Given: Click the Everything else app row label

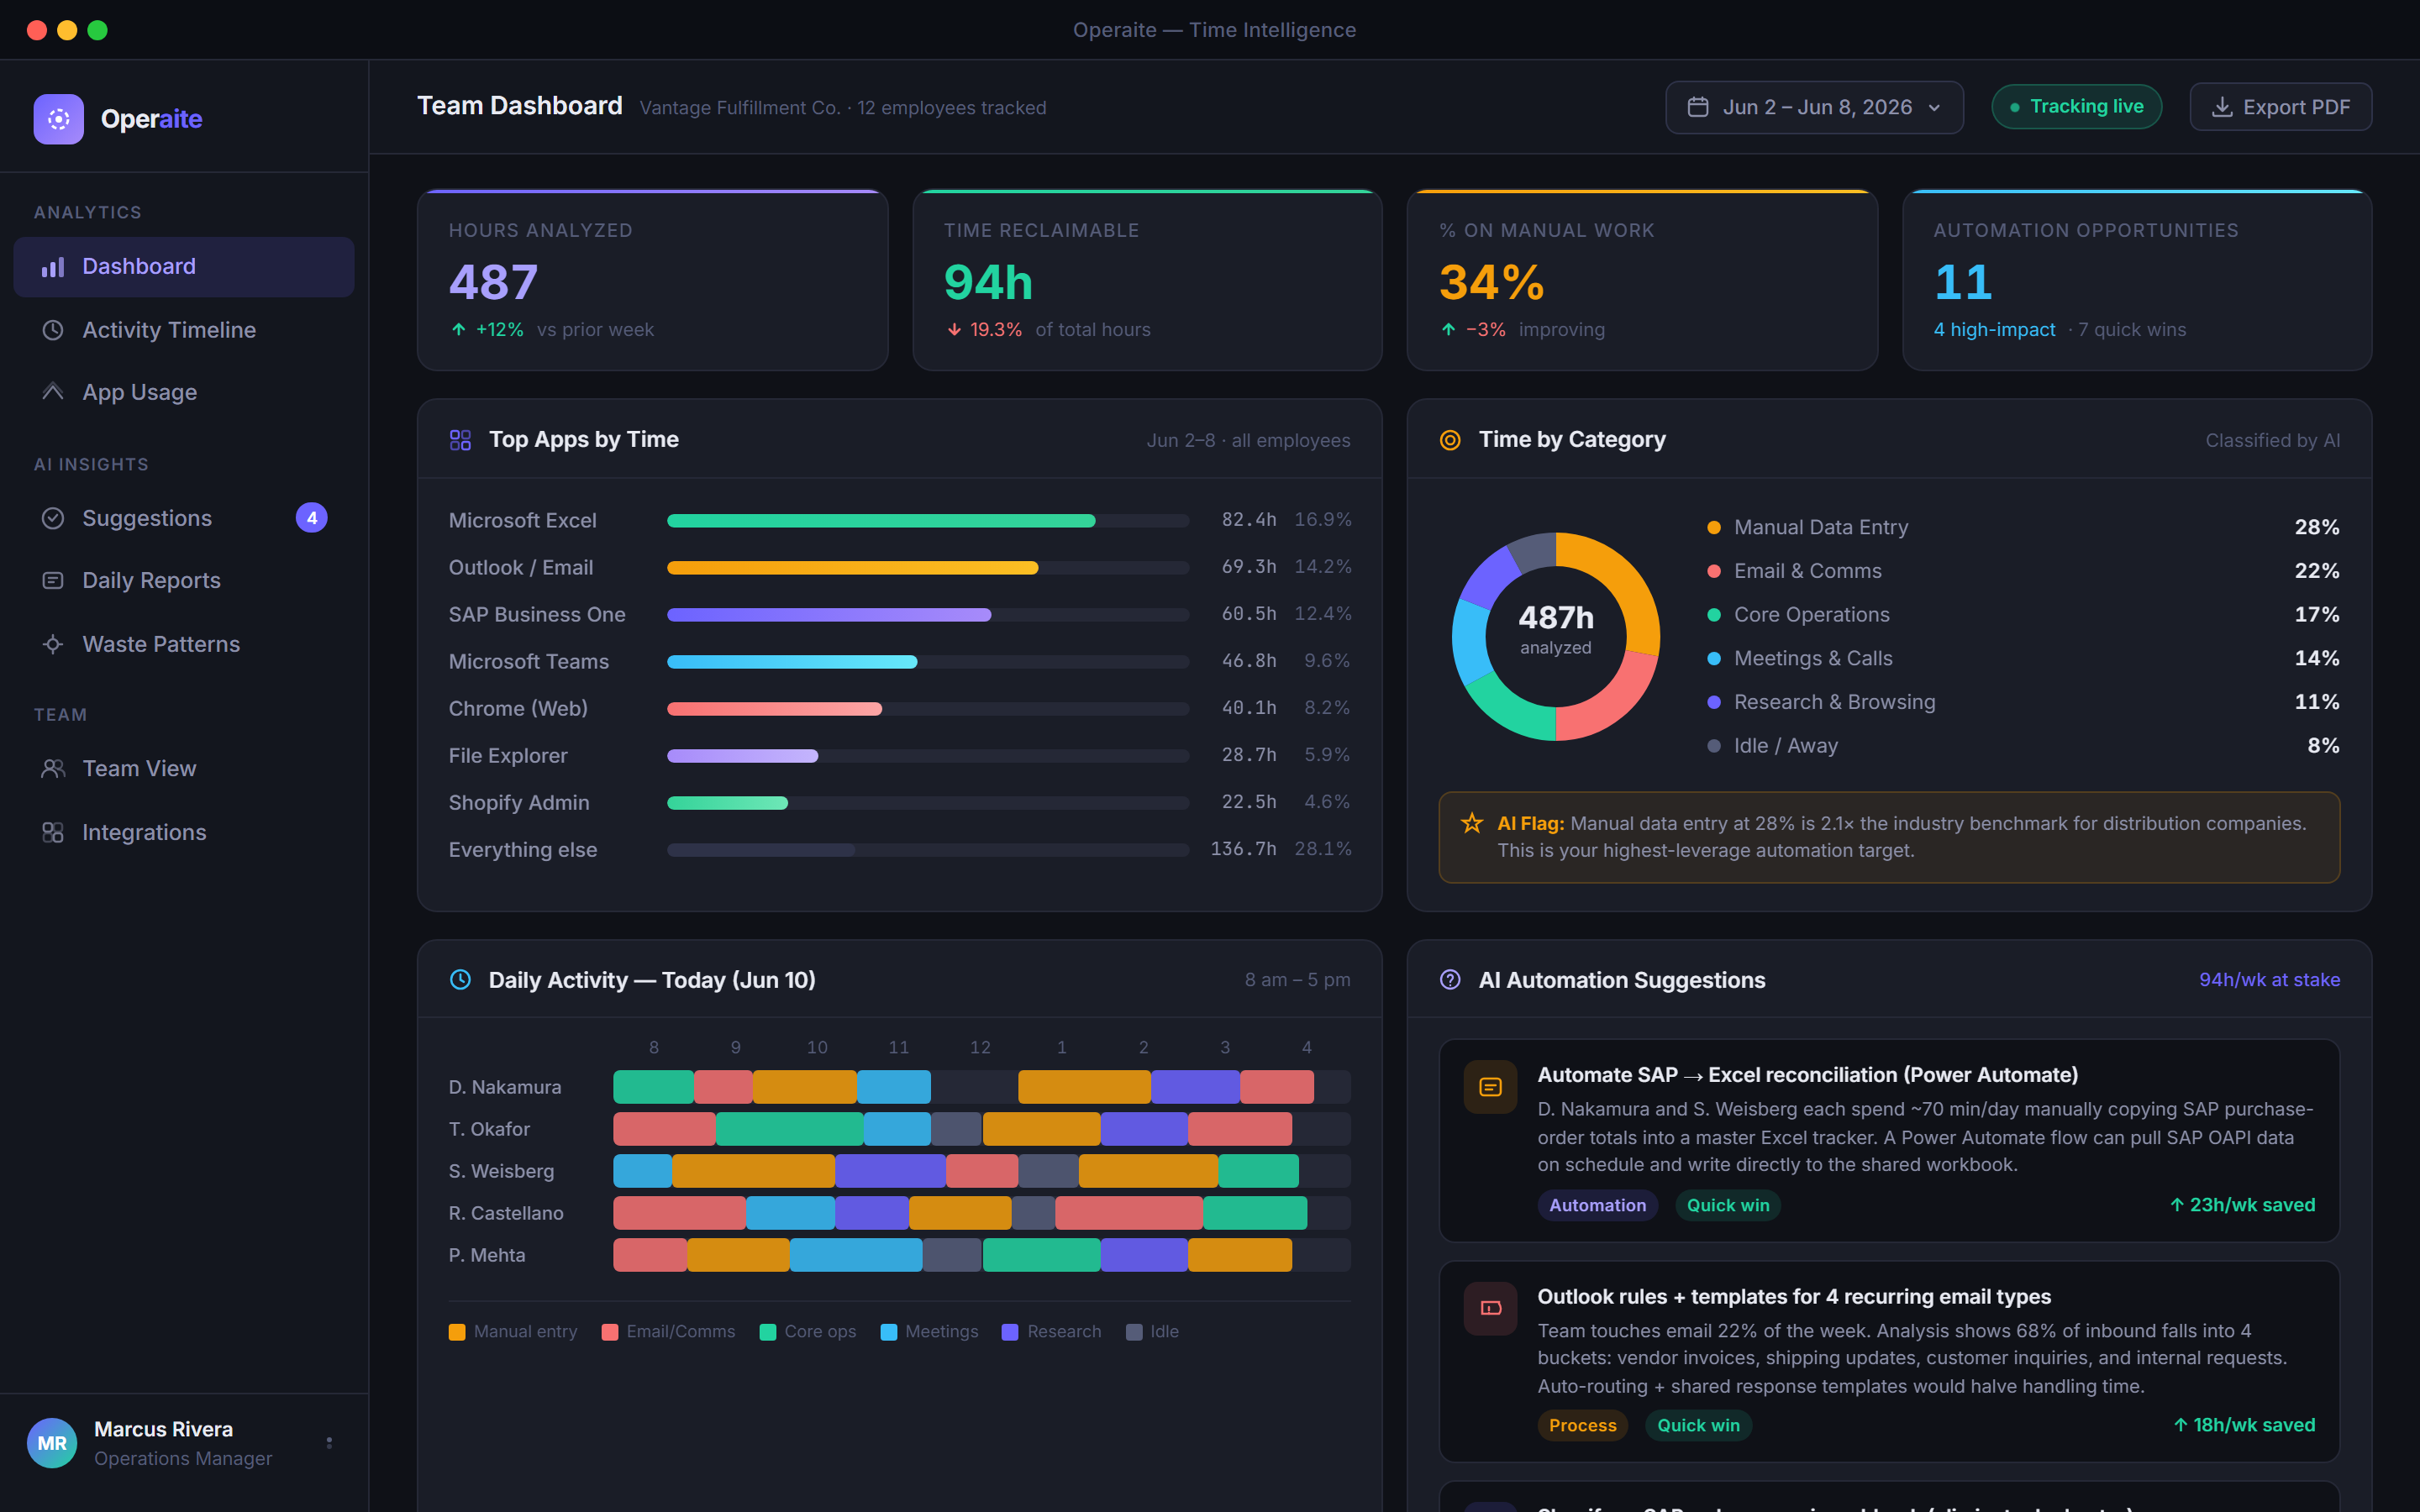Looking at the screenshot, I should coord(523,850).
